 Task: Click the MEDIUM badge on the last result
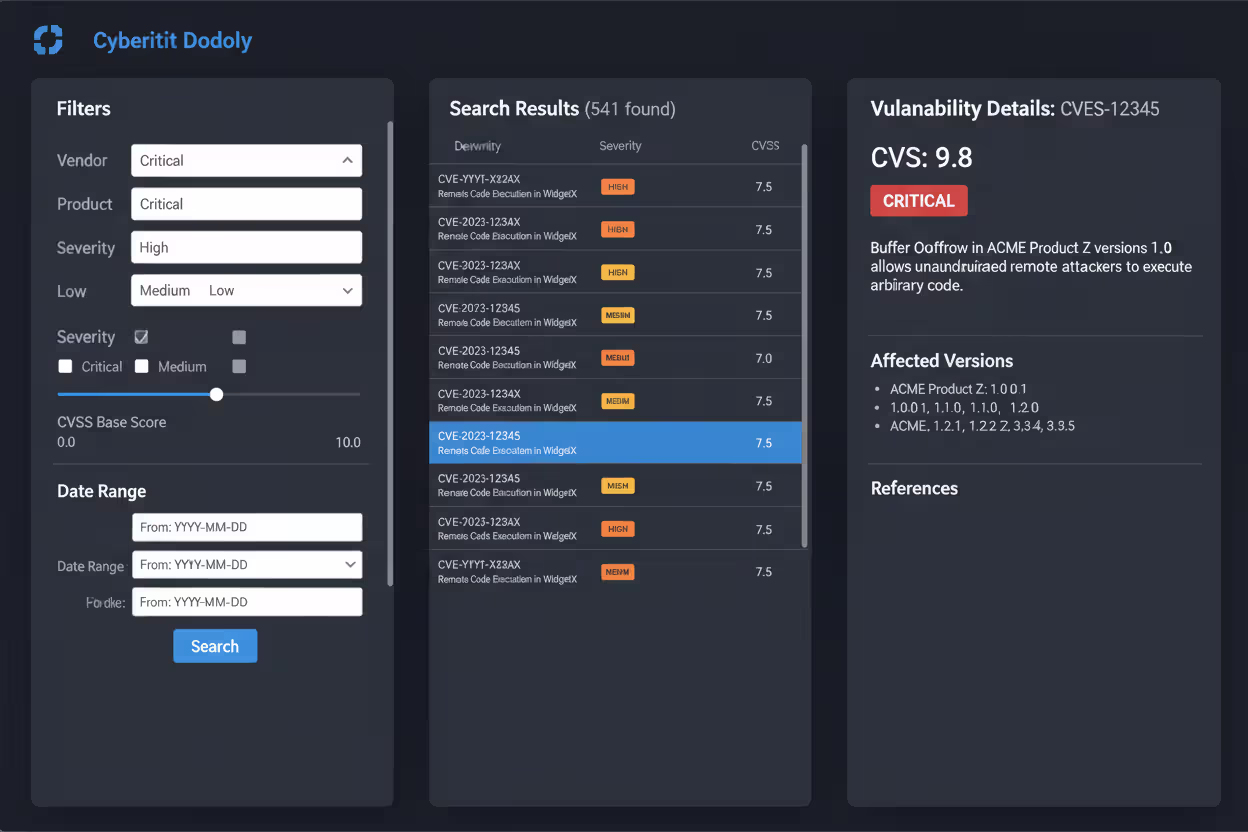617,571
